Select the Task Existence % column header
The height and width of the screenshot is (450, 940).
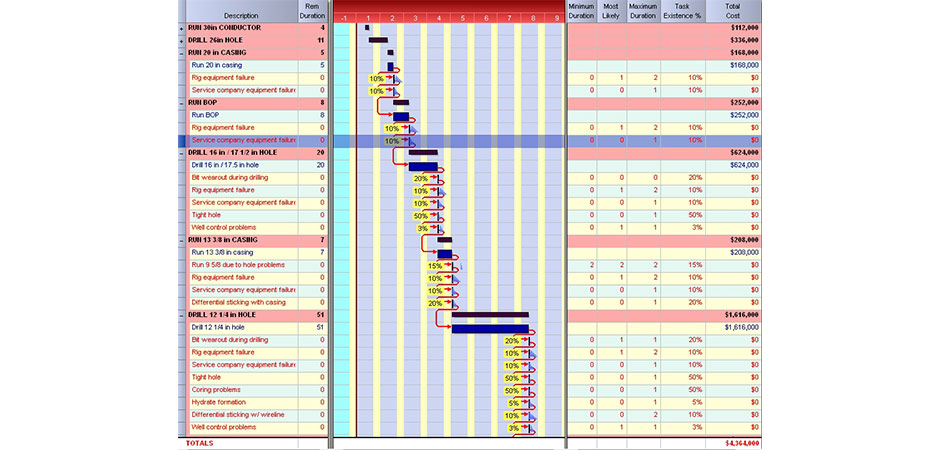tap(681, 11)
